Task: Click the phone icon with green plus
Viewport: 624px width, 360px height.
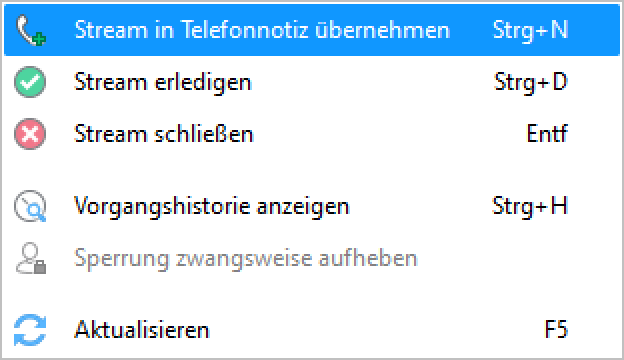Action: click(x=31, y=30)
